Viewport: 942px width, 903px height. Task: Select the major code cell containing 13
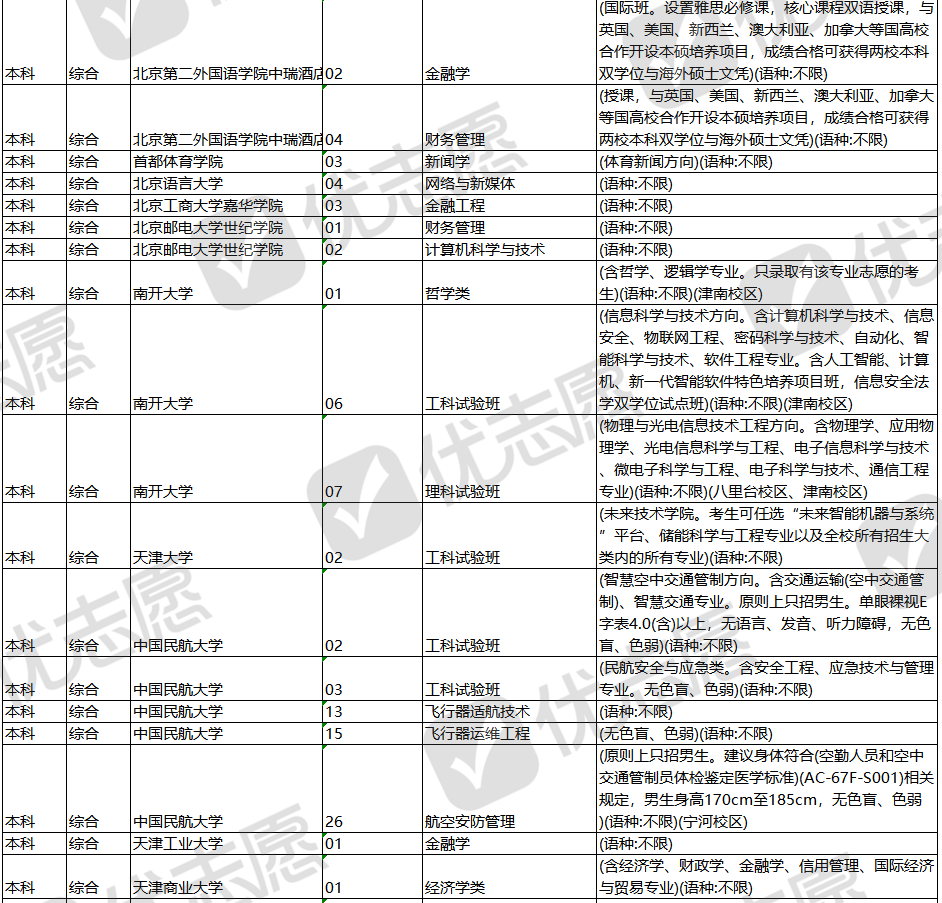(x=335, y=712)
